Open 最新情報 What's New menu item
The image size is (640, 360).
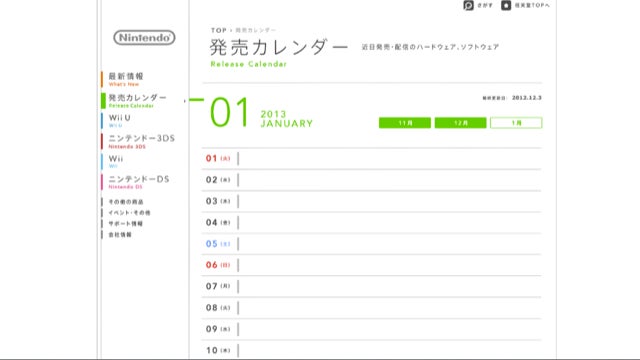[x=126, y=79]
